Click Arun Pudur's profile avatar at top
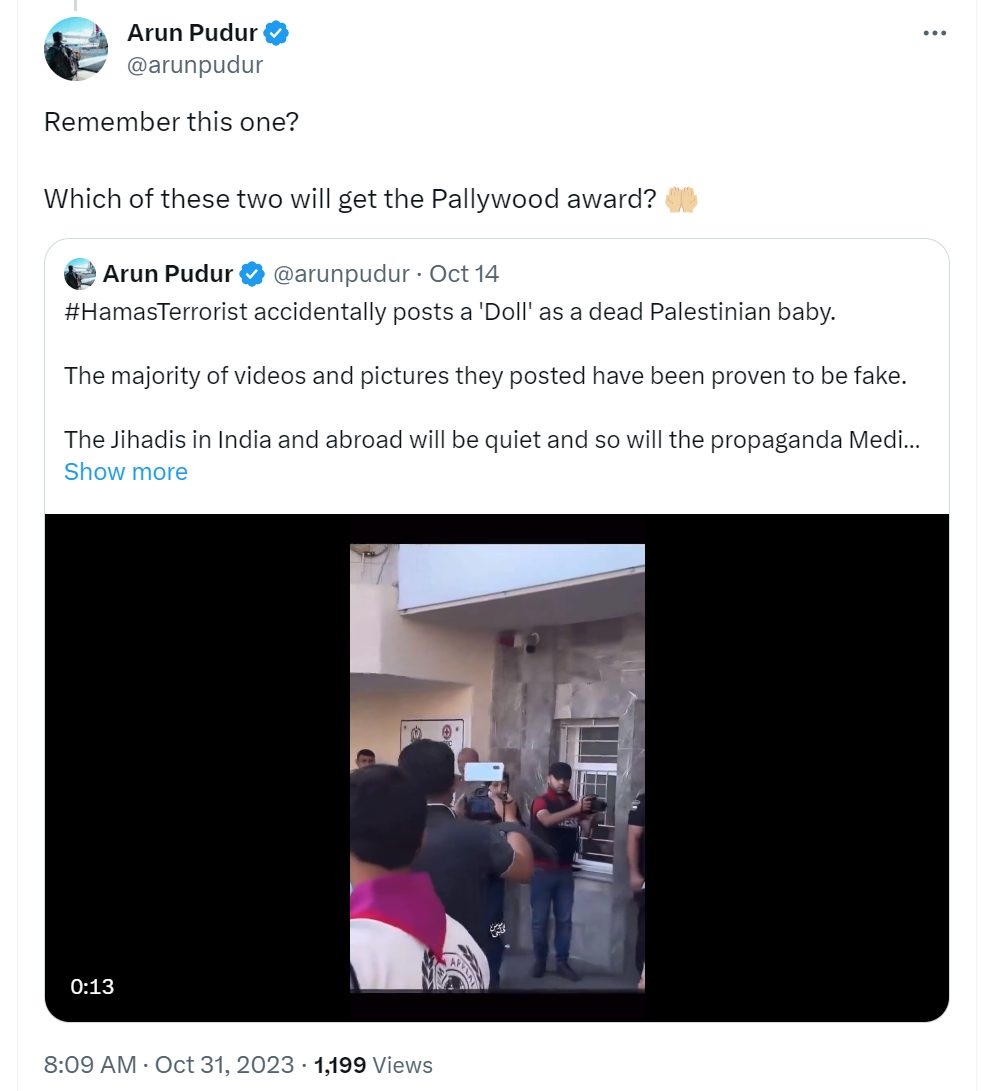Screen dimensions: 981x1091 76,49
